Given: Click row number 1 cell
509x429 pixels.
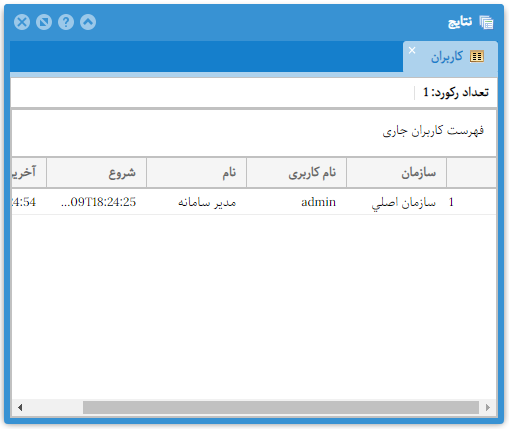Looking at the screenshot, I should tap(471, 202).
